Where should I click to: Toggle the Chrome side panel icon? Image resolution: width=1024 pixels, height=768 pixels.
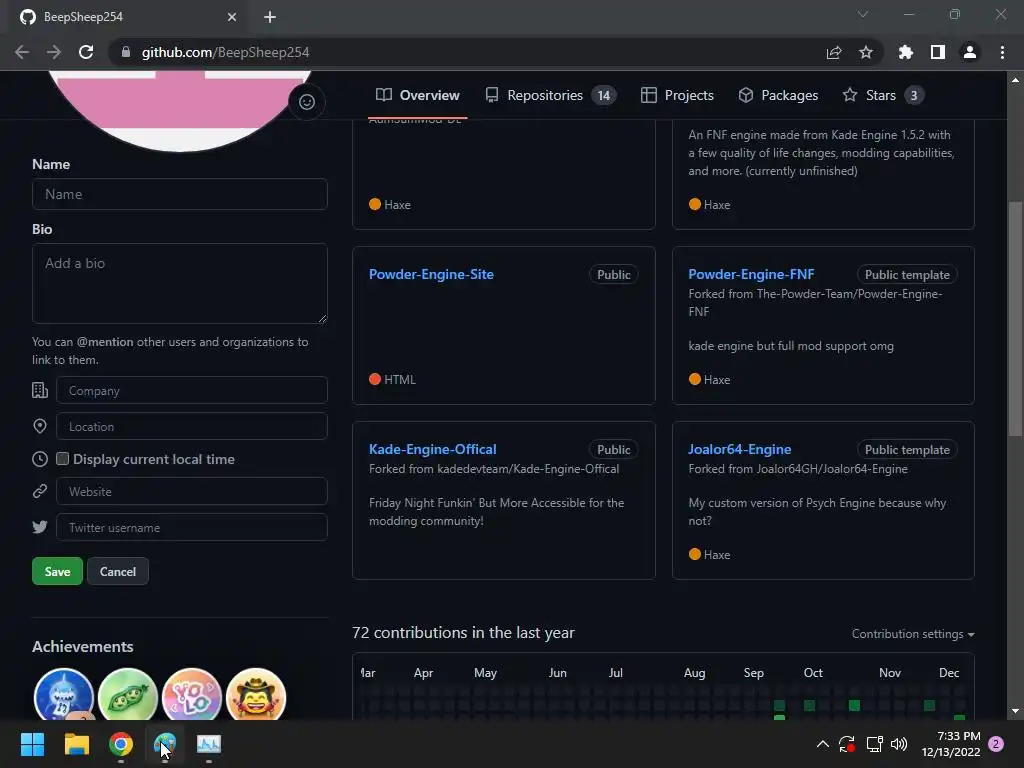[938, 52]
